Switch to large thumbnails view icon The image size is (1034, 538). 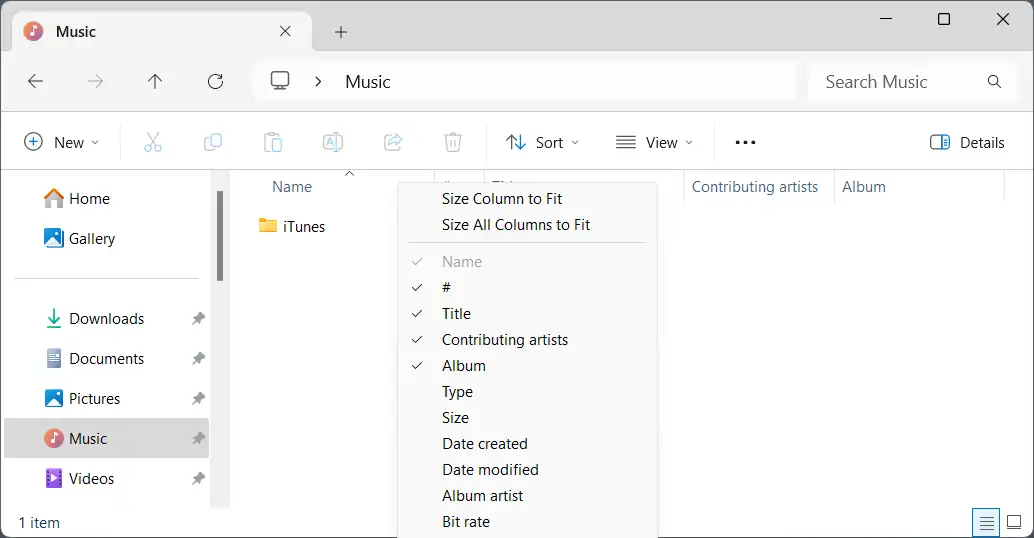click(1014, 522)
